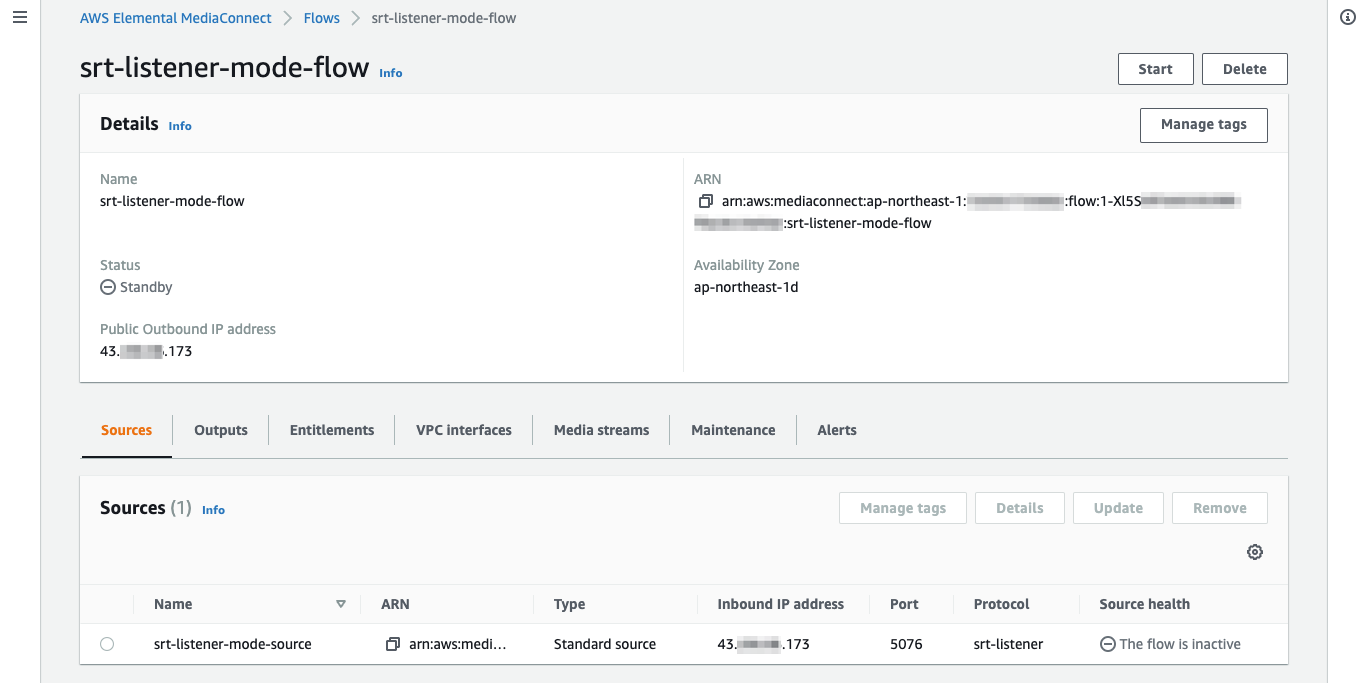
Task: Go to the VPC interfaces tab
Action: pyautogui.click(x=464, y=430)
